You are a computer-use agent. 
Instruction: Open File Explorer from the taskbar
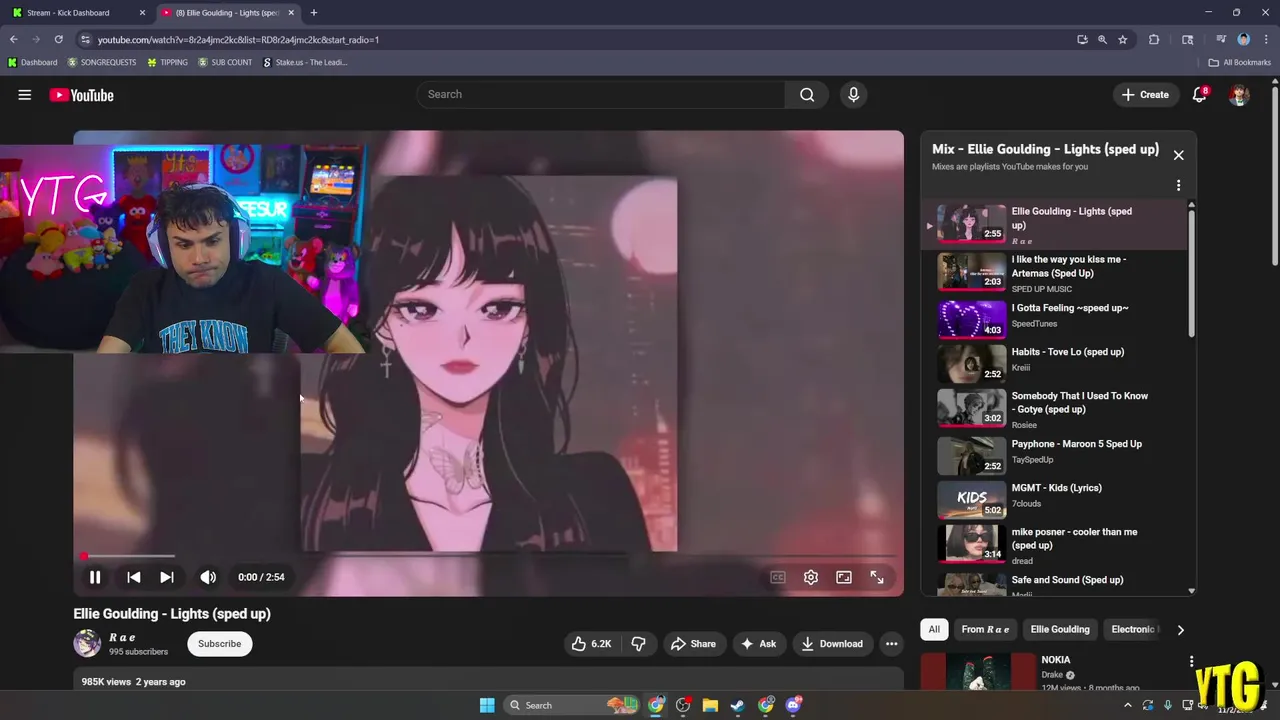click(710, 705)
